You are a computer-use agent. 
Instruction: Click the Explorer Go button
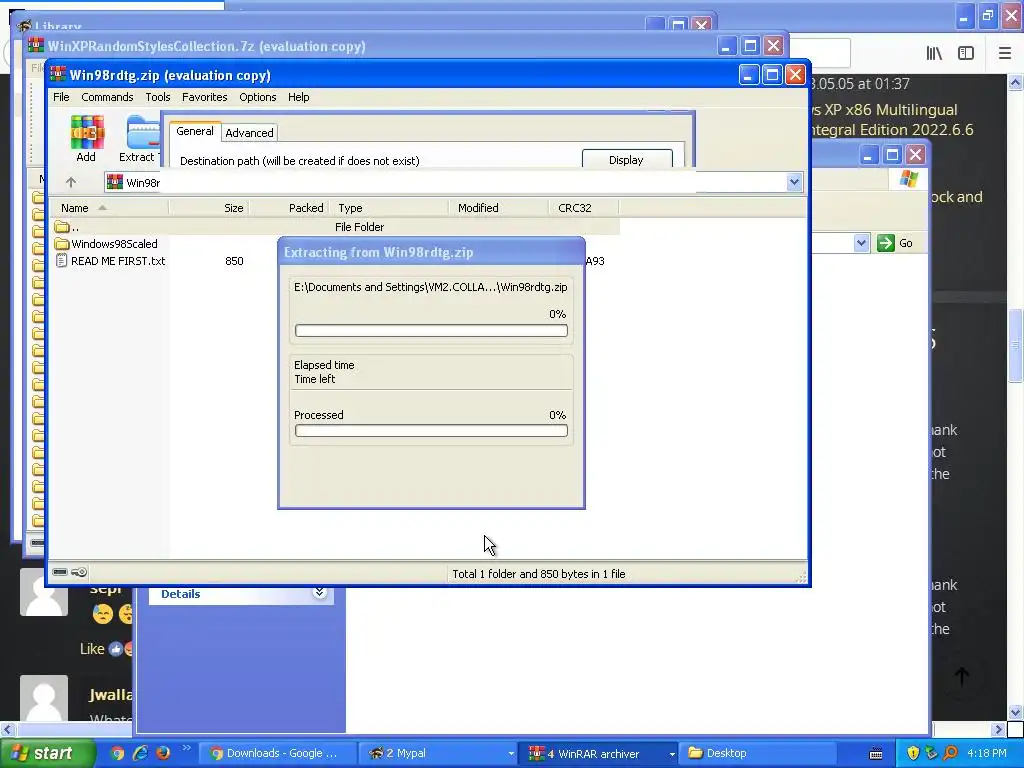pyautogui.click(x=895, y=243)
